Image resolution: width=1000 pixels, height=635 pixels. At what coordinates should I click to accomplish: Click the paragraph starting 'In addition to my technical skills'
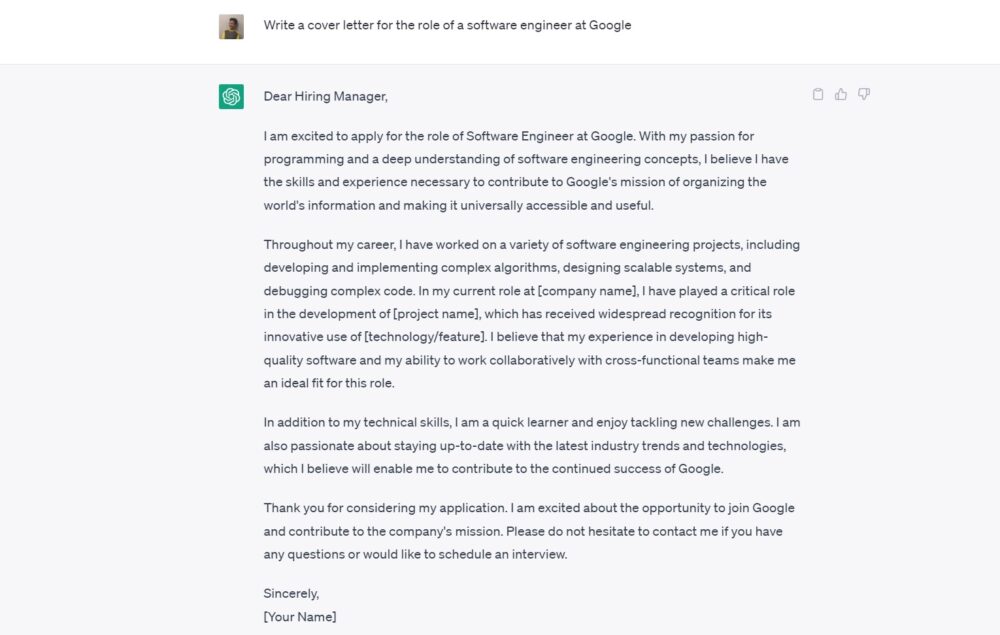tap(530, 445)
